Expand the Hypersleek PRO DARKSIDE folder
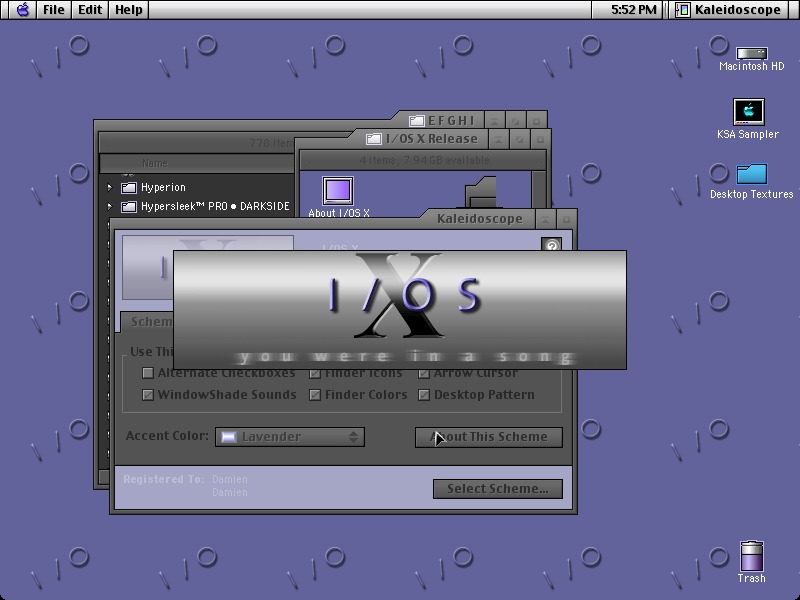The width and height of the screenshot is (800, 600). 110,207
